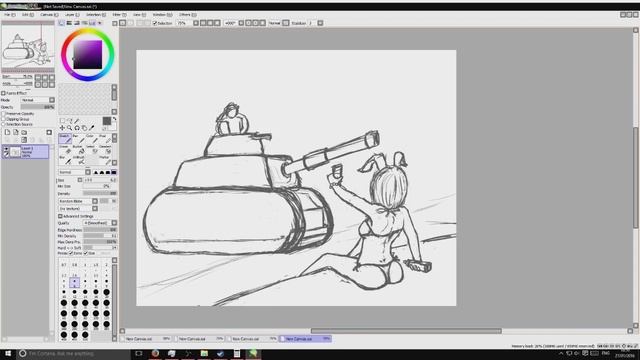The width and height of the screenshot is (640, 360).
Task: Open the Quality dropdown
Action: pos(100,223)
